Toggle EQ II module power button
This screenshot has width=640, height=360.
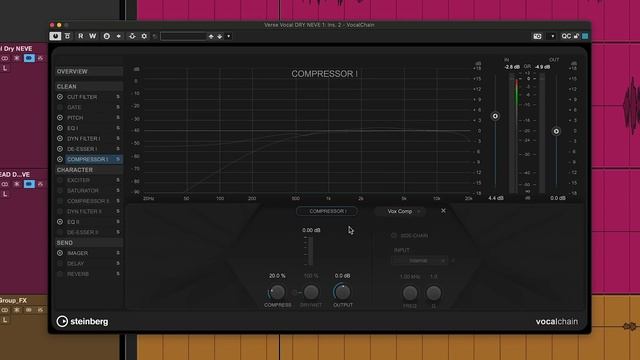tap(60, 222)
